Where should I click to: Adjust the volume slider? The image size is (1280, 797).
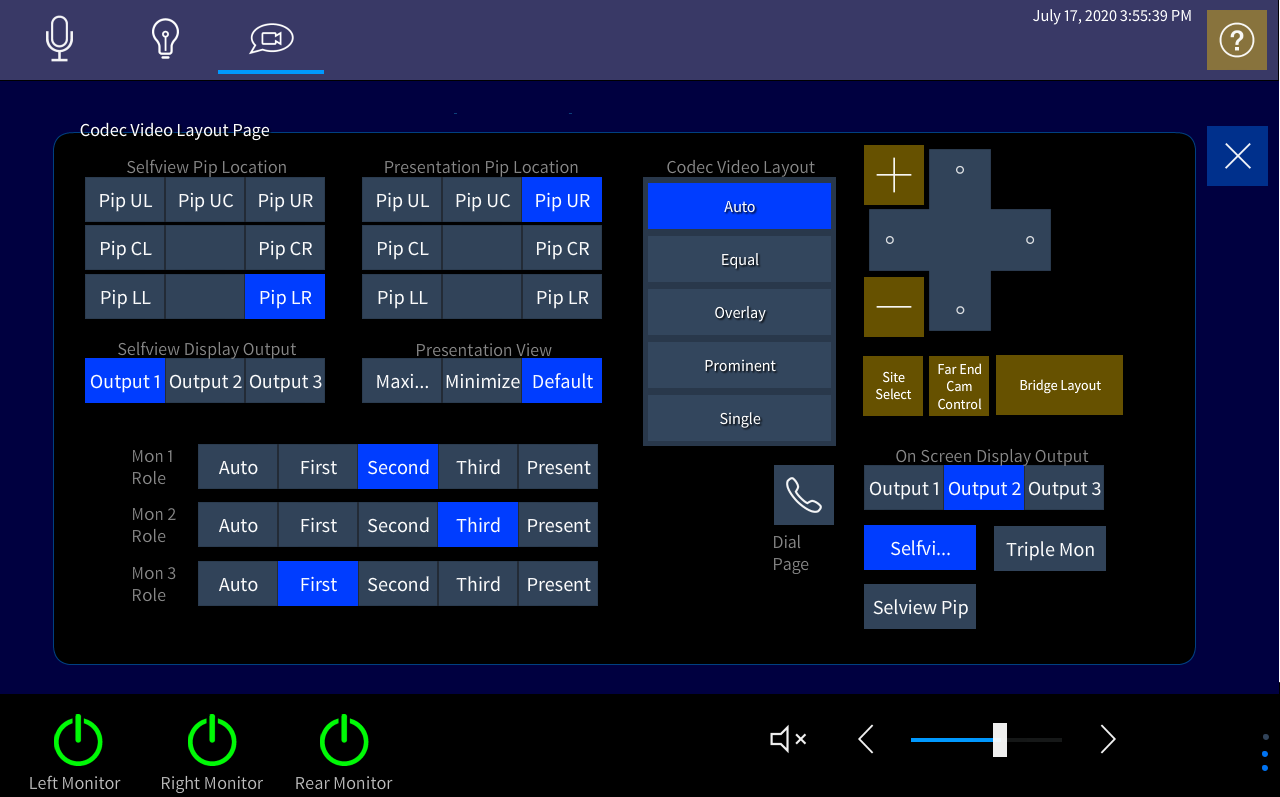click(1001, 739)
